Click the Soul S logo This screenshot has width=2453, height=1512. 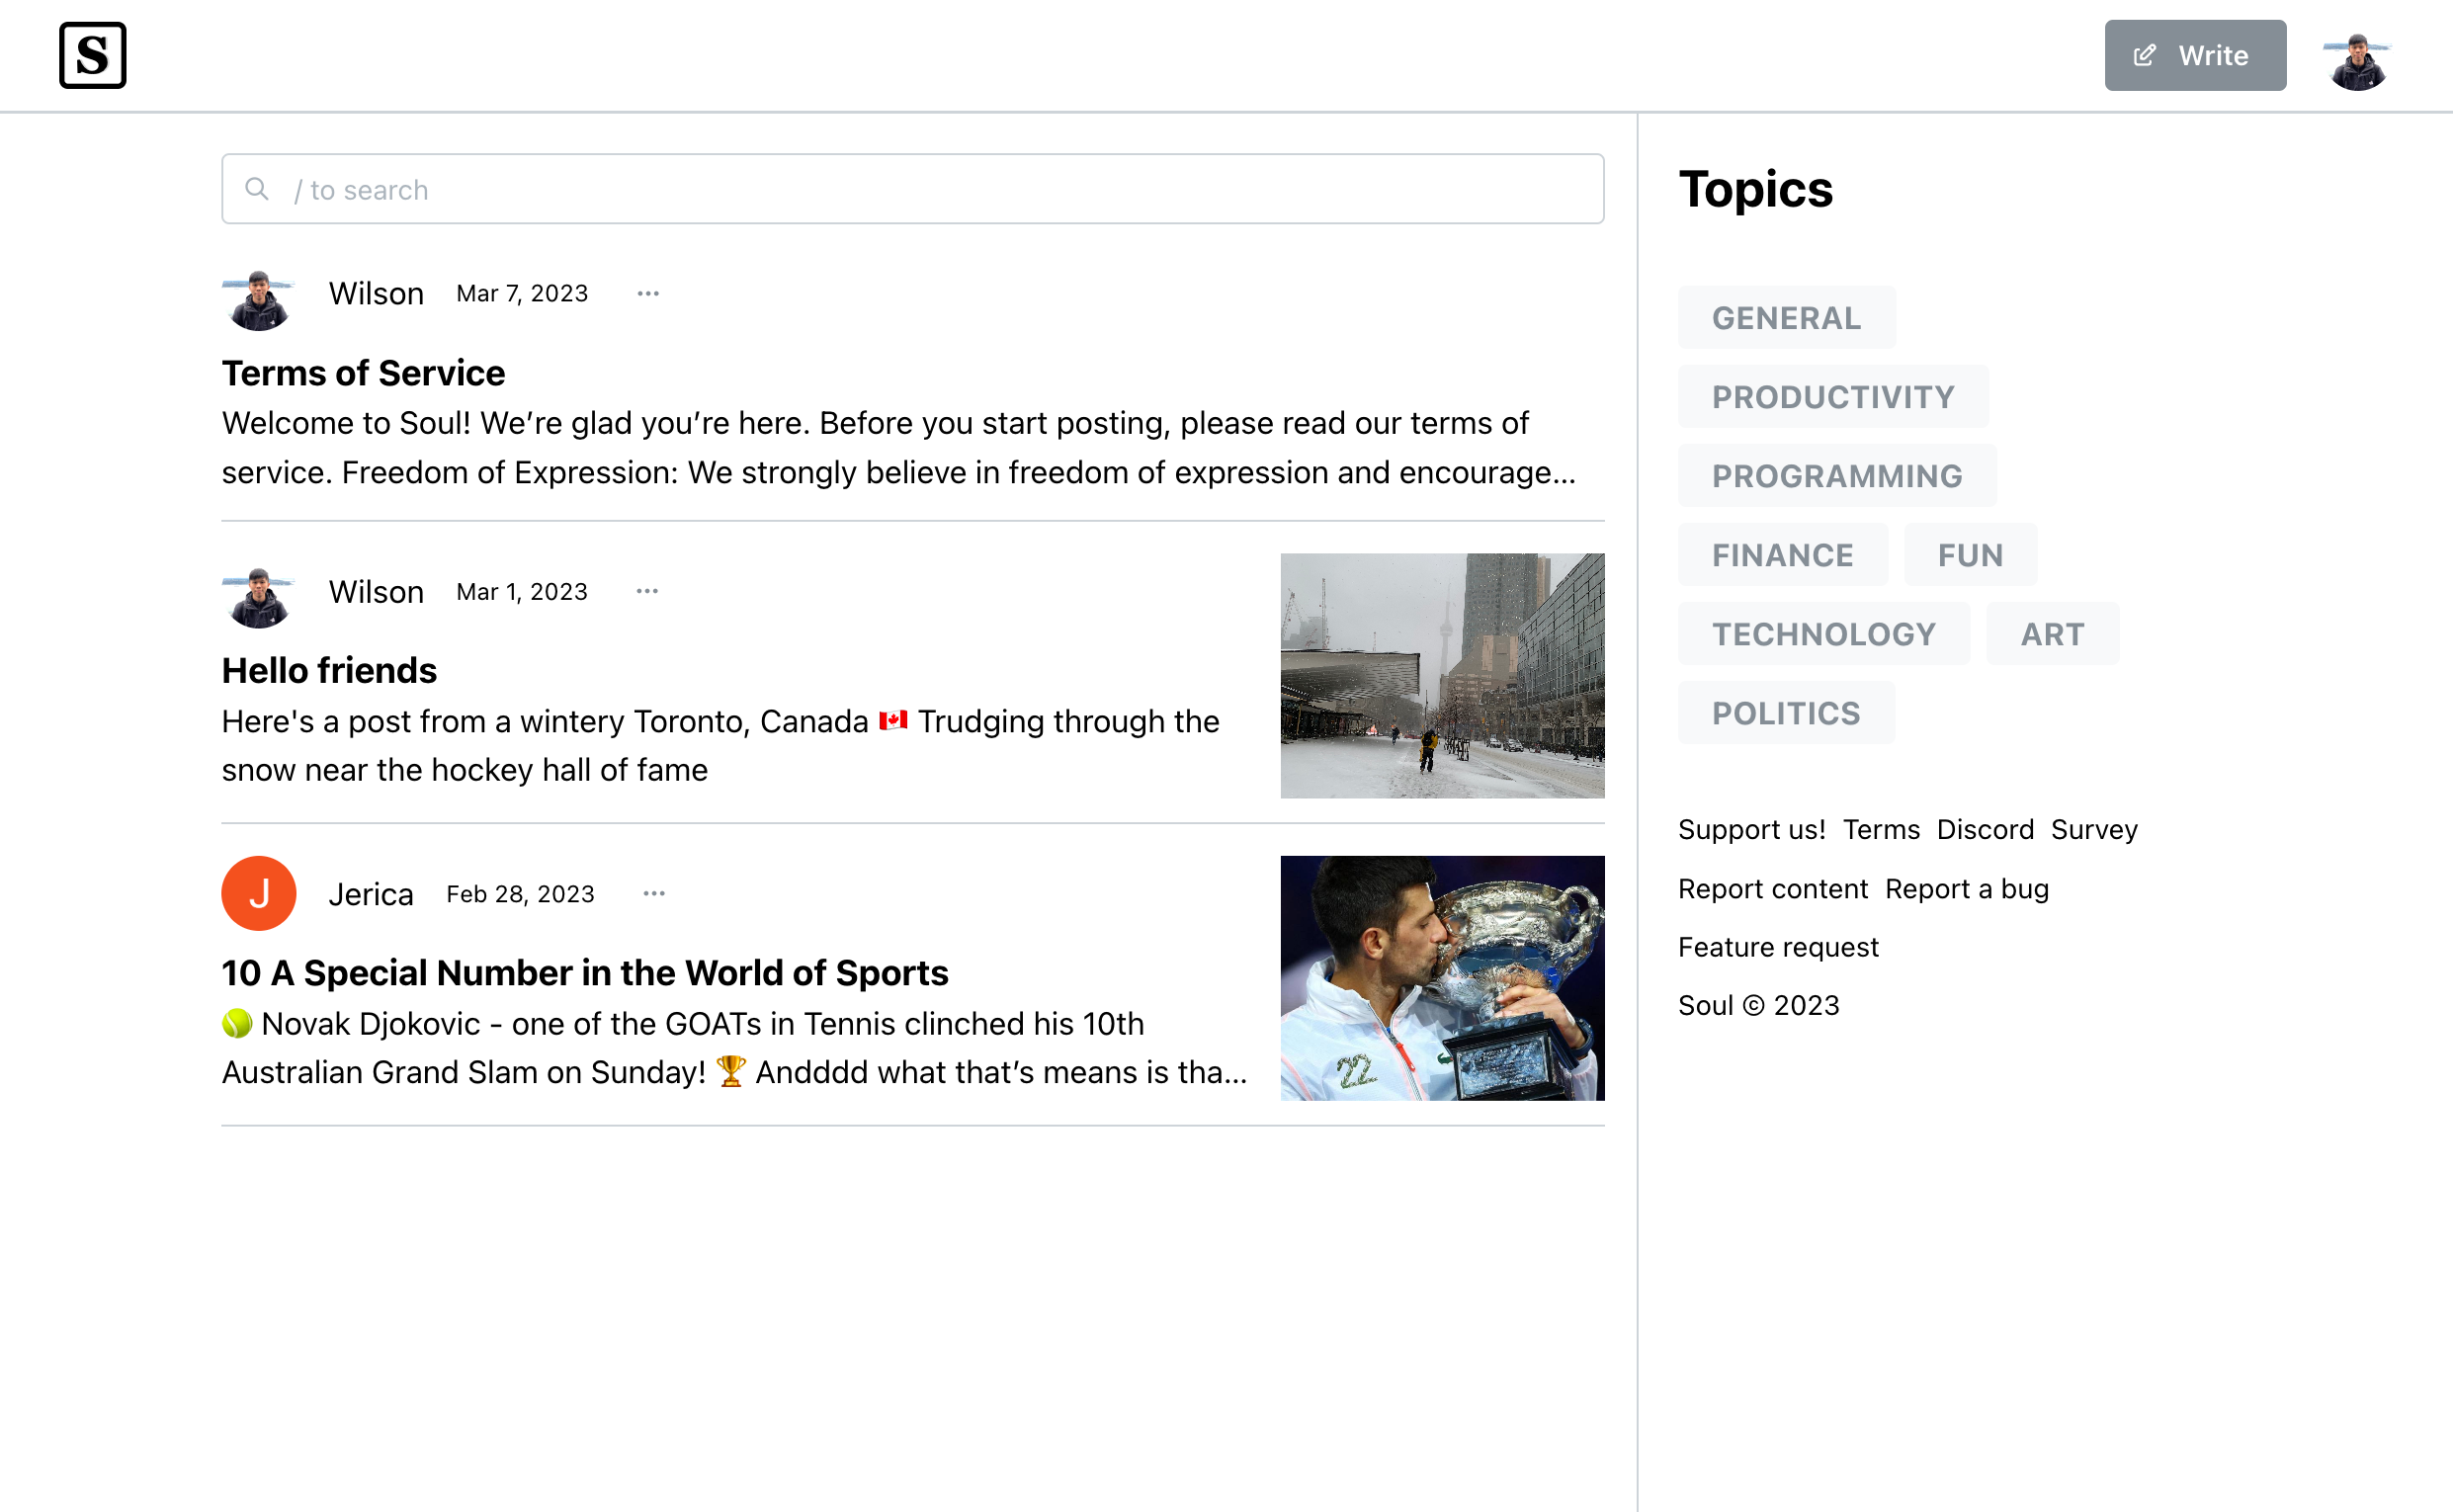(92, 55)
